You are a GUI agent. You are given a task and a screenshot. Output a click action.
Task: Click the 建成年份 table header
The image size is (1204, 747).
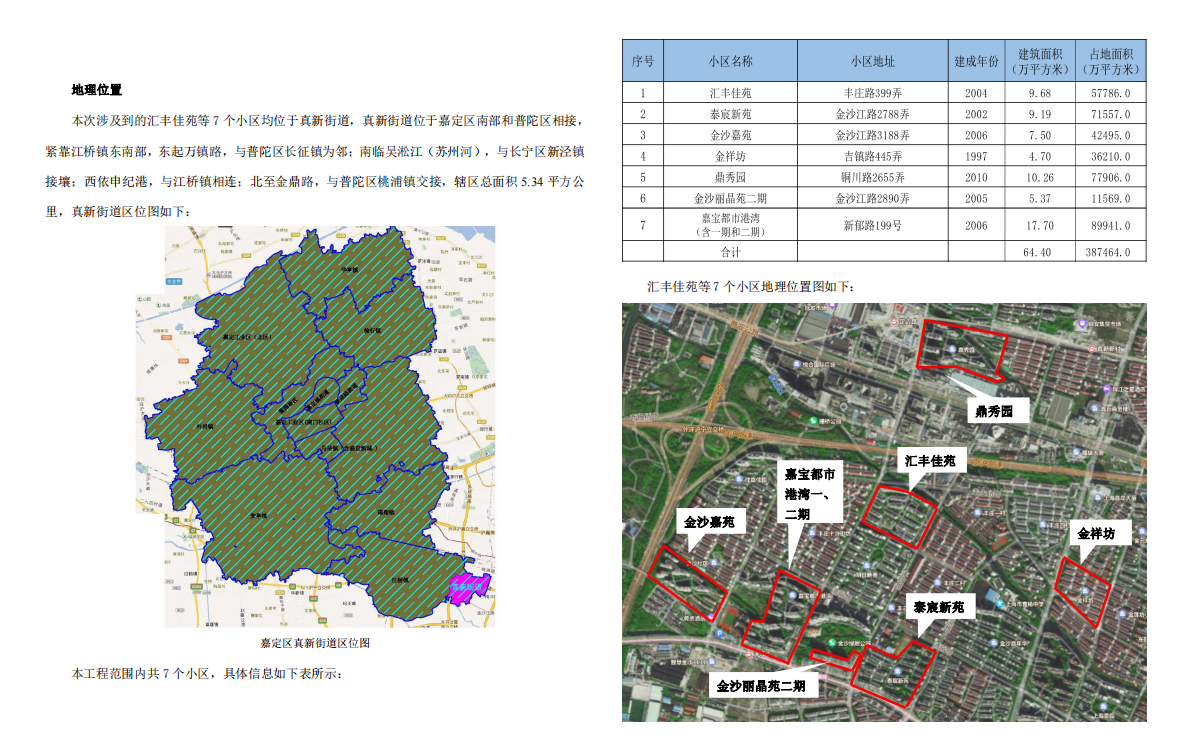click(x=976, y=61)
